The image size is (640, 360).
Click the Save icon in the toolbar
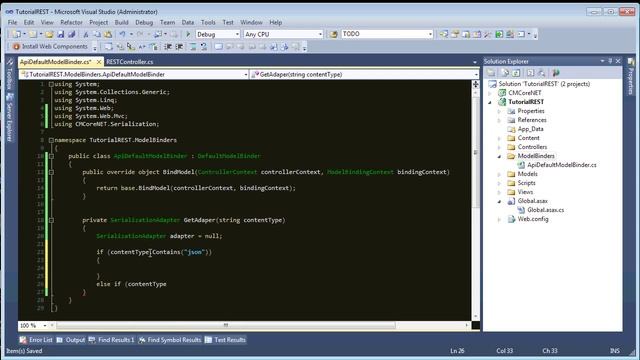tap(60, 34)
